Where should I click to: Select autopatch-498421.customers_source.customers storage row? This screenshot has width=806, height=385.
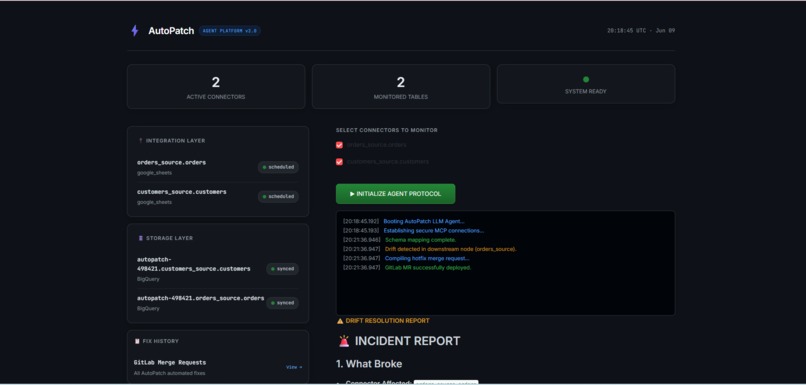[218, 269]
